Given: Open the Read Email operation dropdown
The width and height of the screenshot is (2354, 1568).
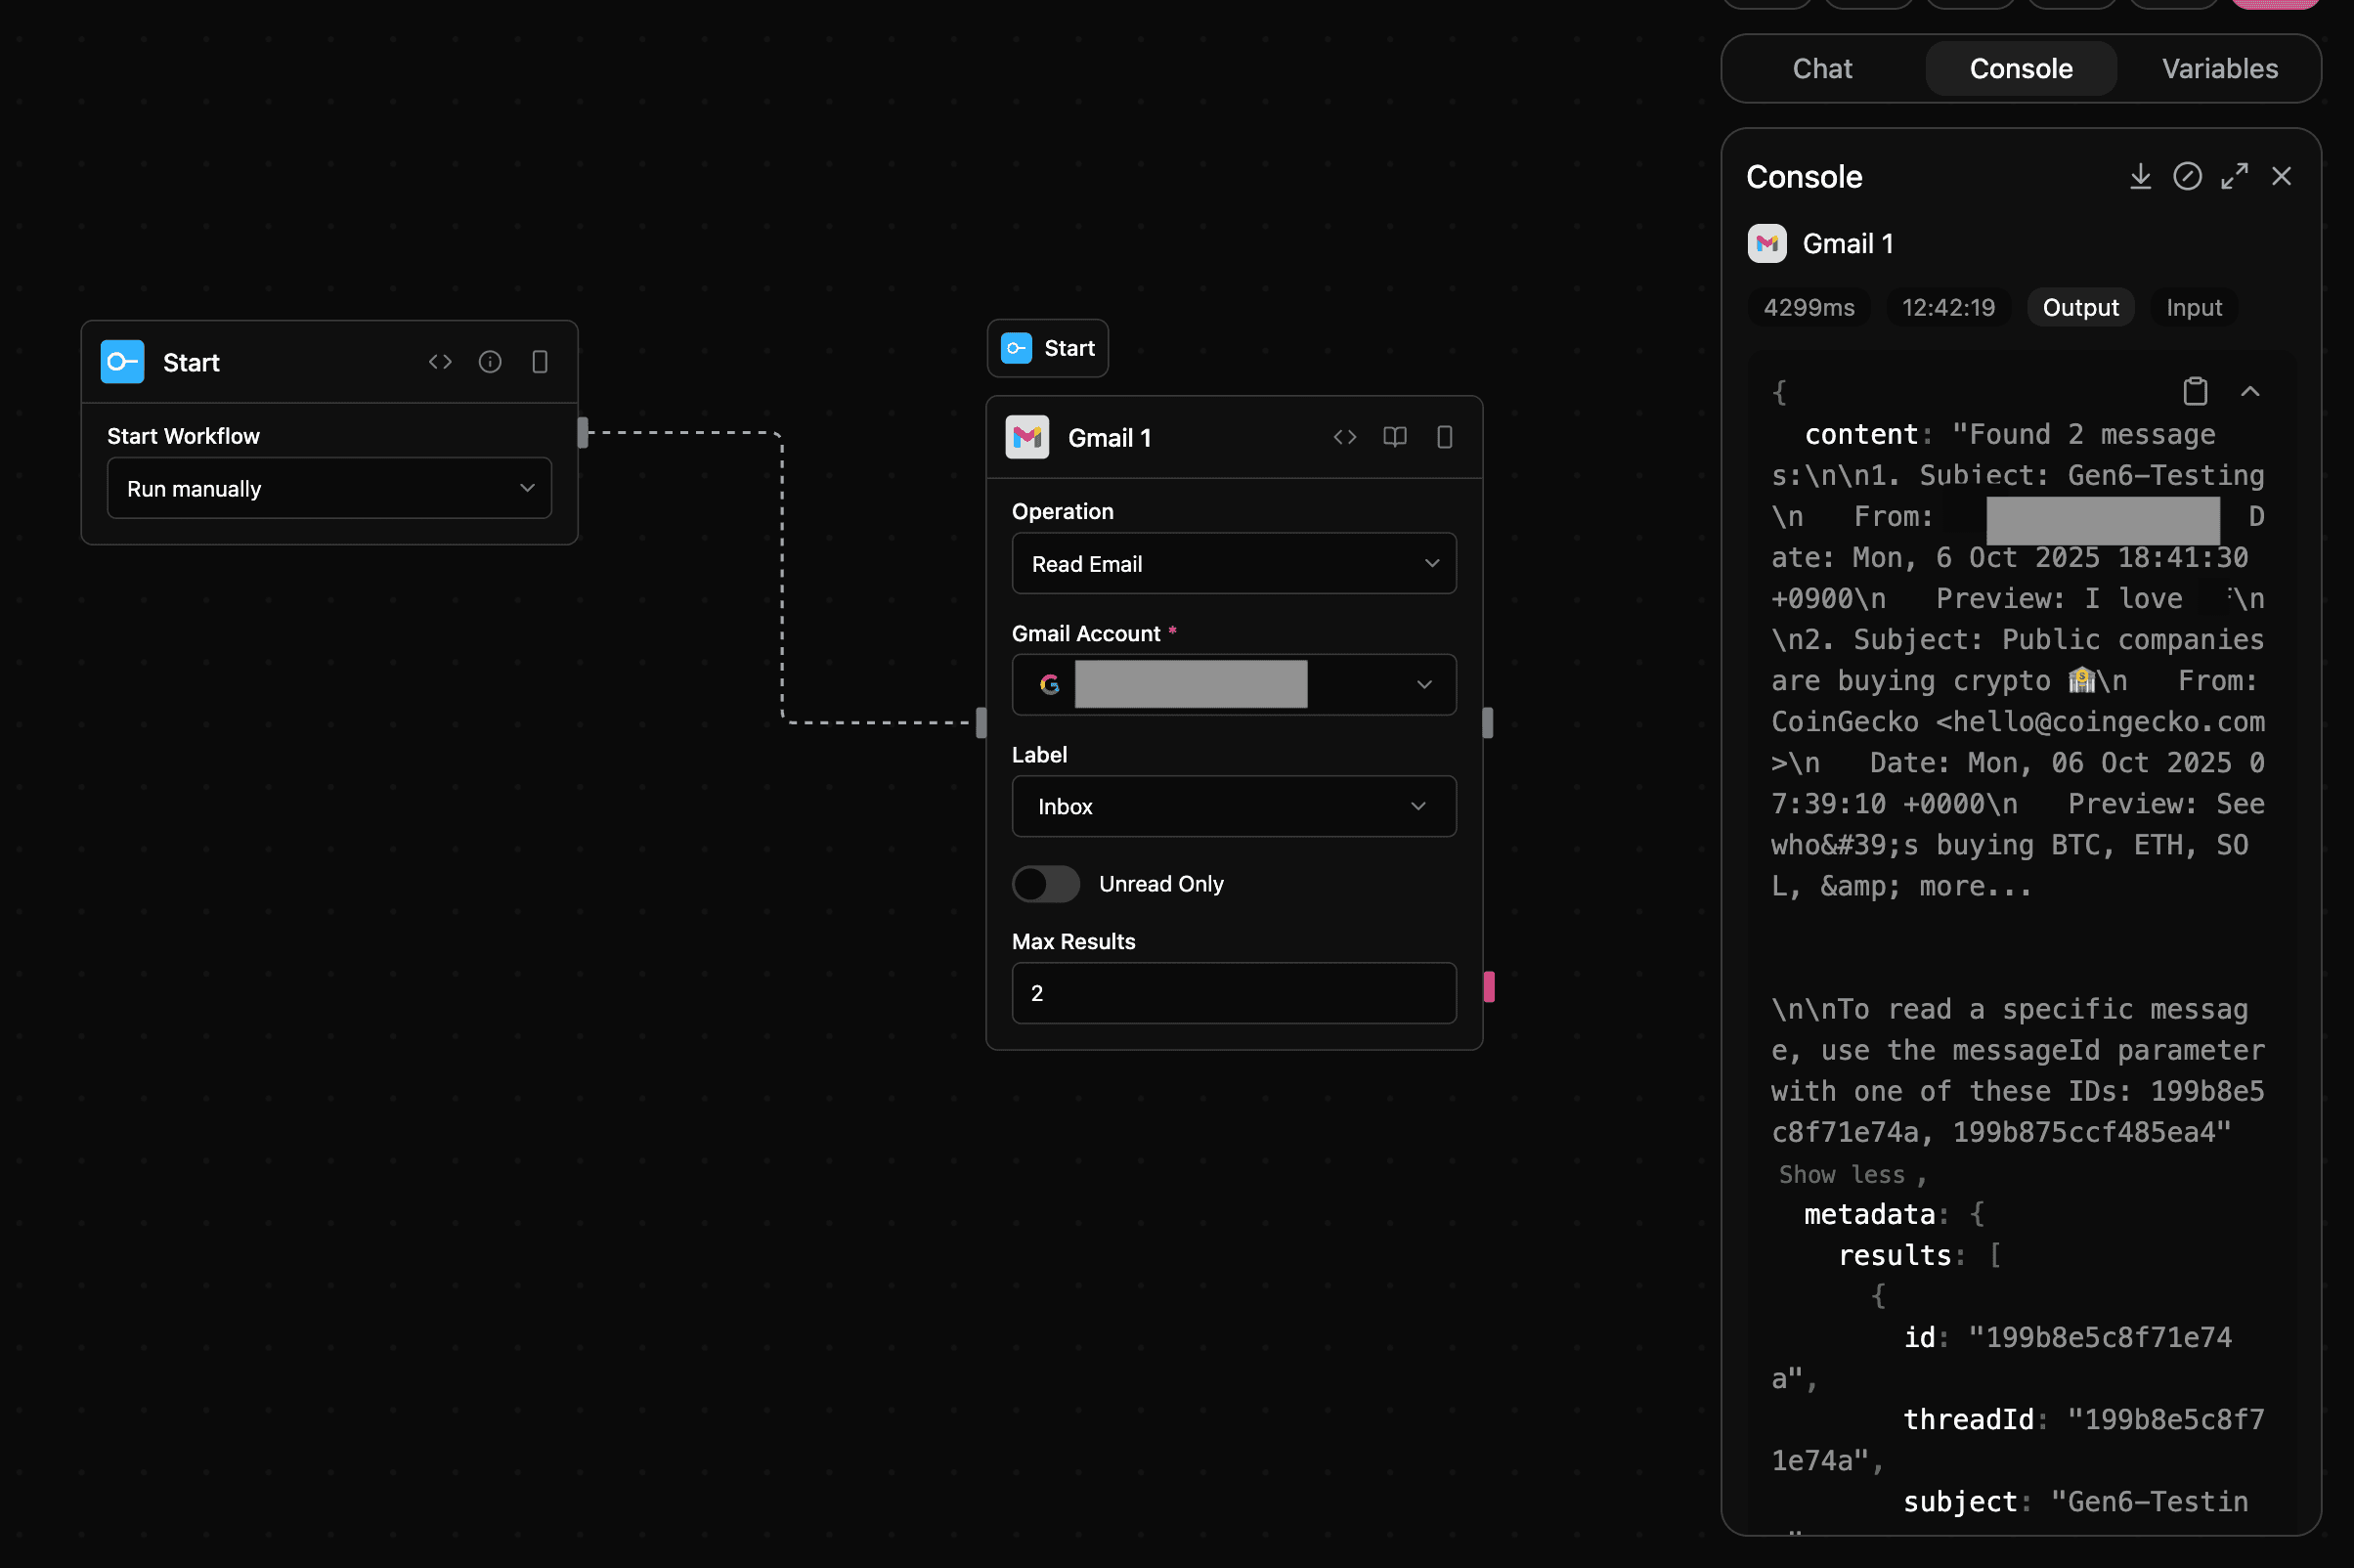Looking at the screenshot, I should [x=1233, y=563].
